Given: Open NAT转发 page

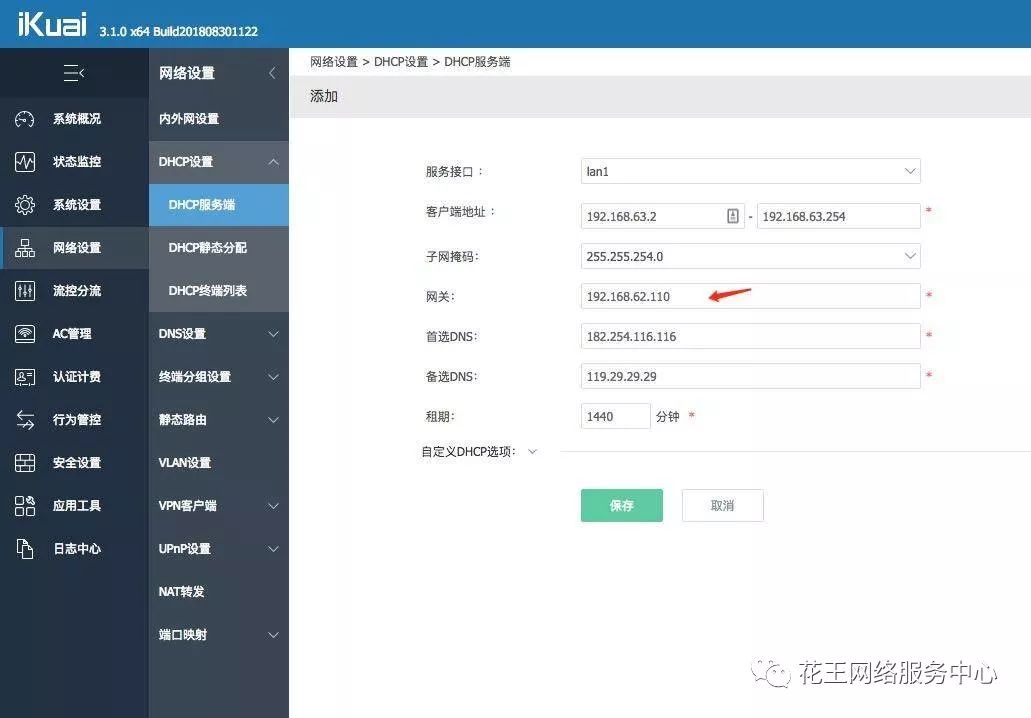Looking at the screenshot, I should [x=218, y=592].
